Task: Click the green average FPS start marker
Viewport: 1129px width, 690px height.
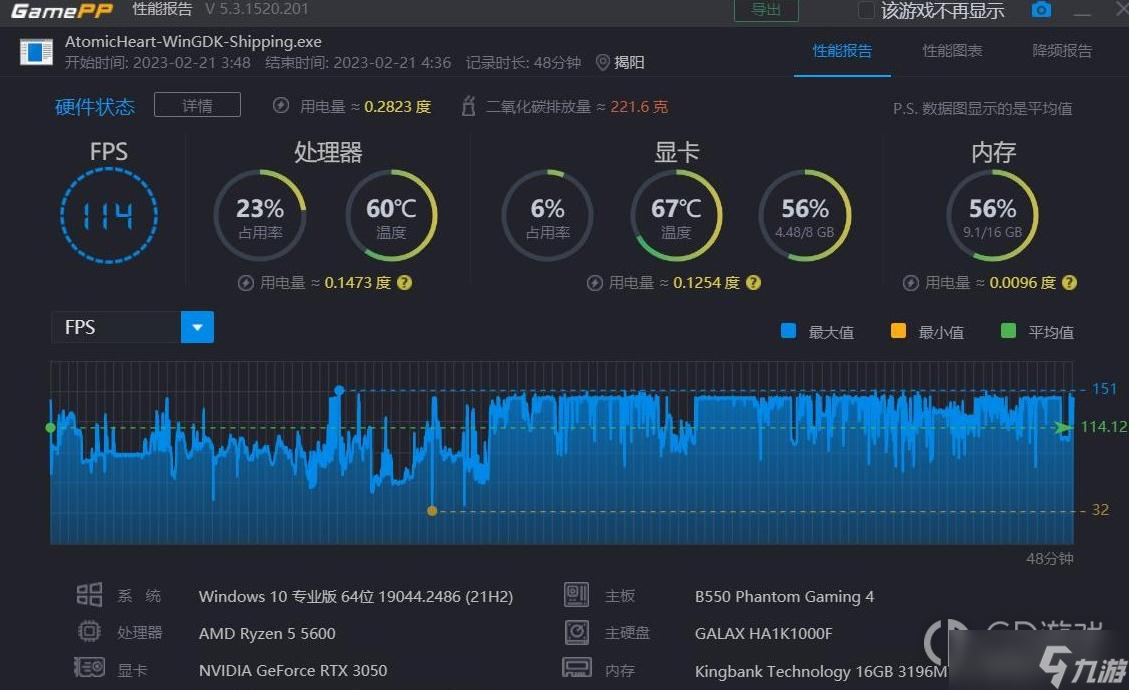Action: (x=50, y=428)
